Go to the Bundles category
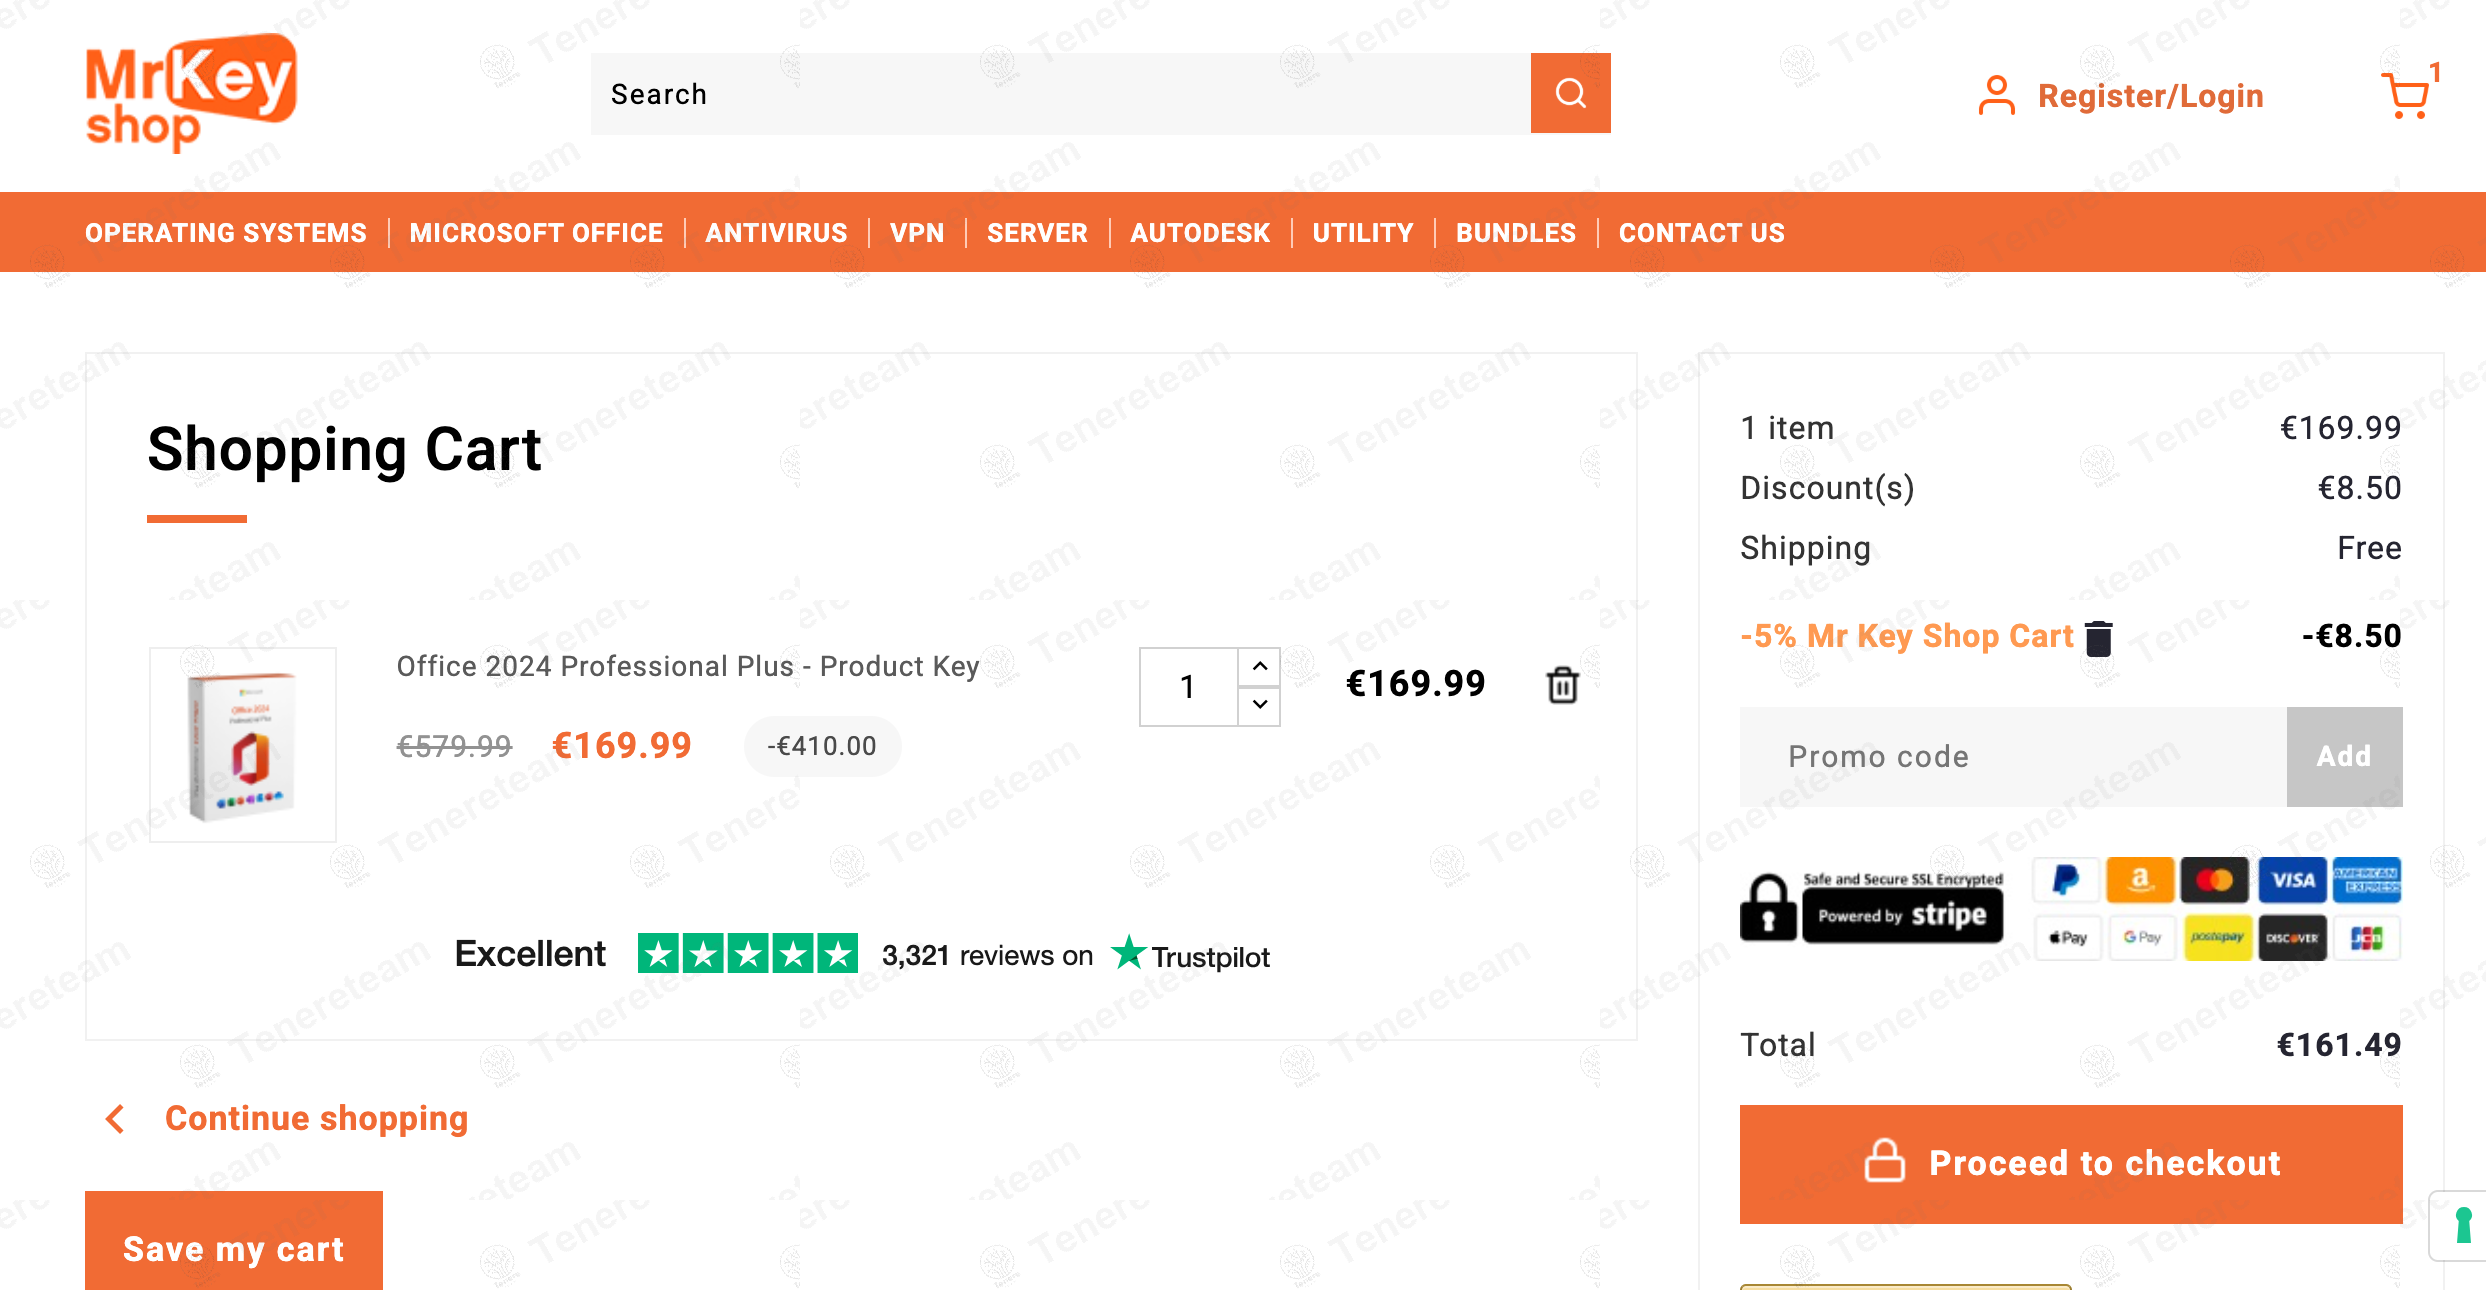 tap(1515, 233)
